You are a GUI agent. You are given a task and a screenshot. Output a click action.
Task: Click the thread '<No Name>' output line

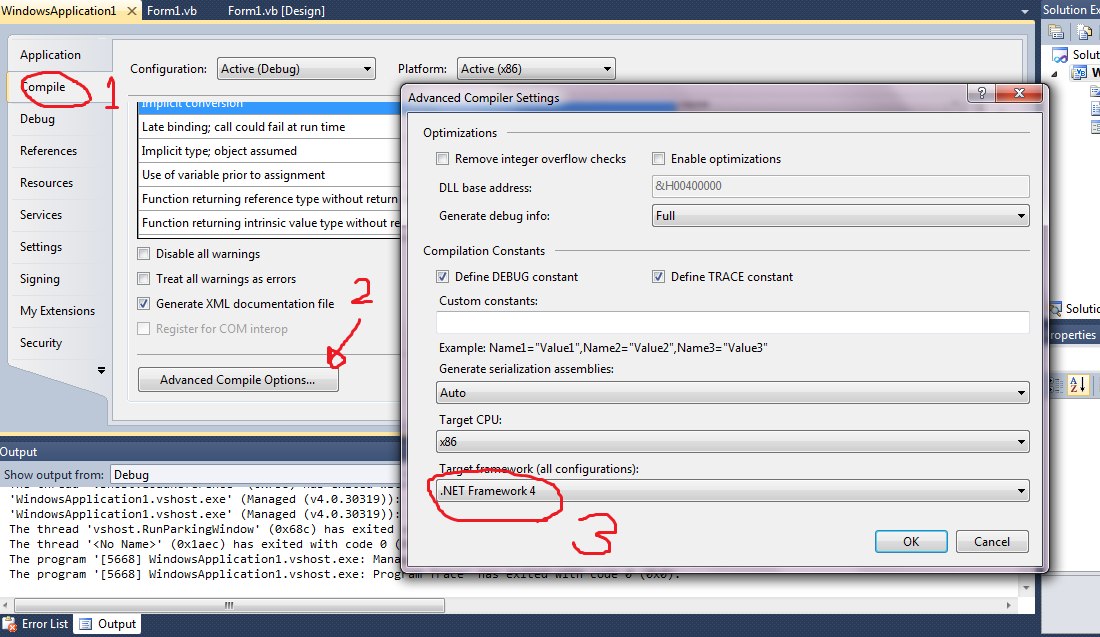(204, 544)
